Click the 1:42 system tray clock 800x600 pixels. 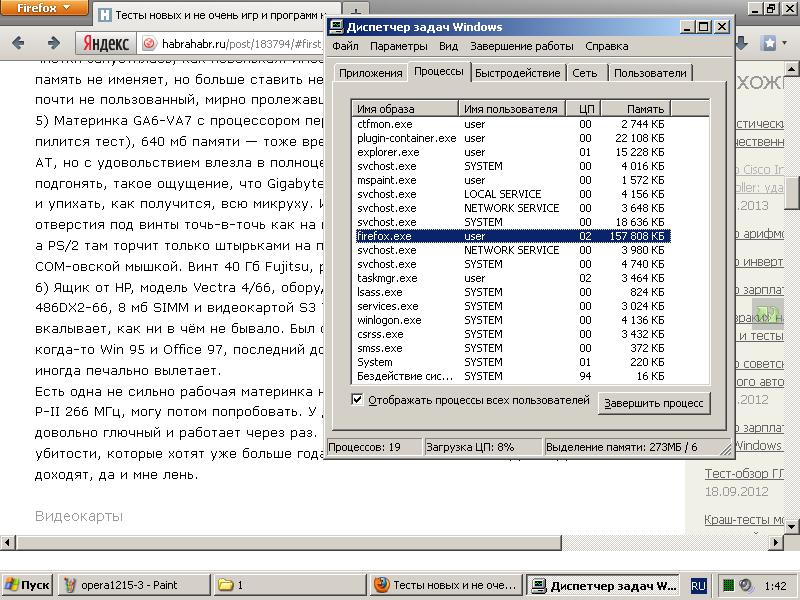coord(776,586)
